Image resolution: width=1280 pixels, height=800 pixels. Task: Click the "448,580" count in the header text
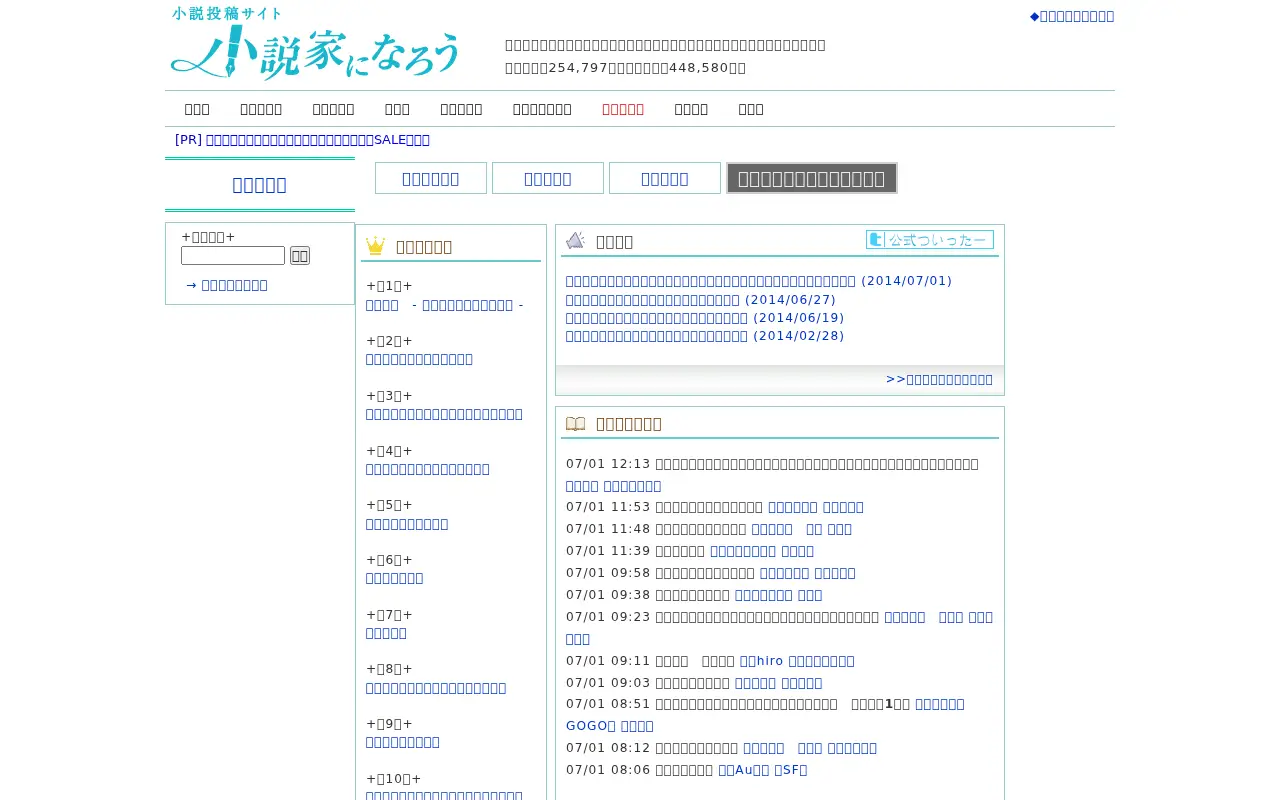tap(699, 68)
